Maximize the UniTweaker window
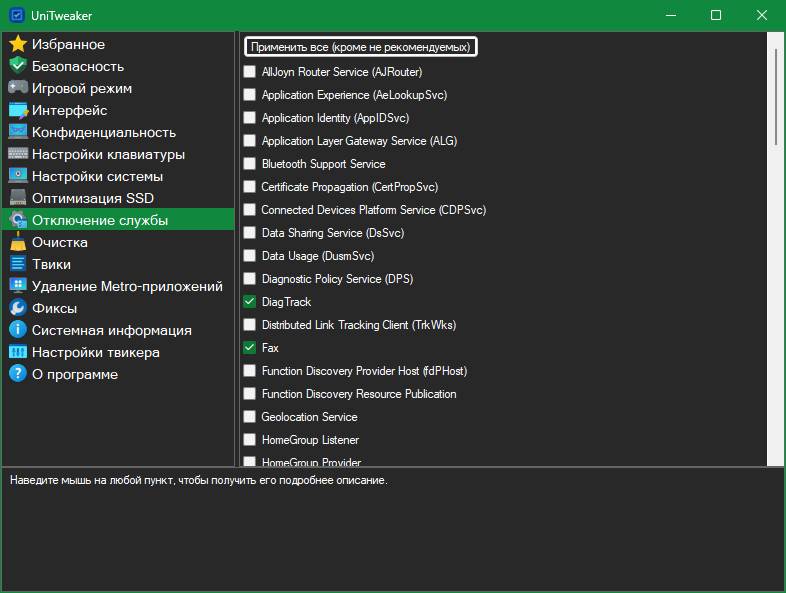Image resolution: width=786 pixels, height=593 pixels. (716, 15)
